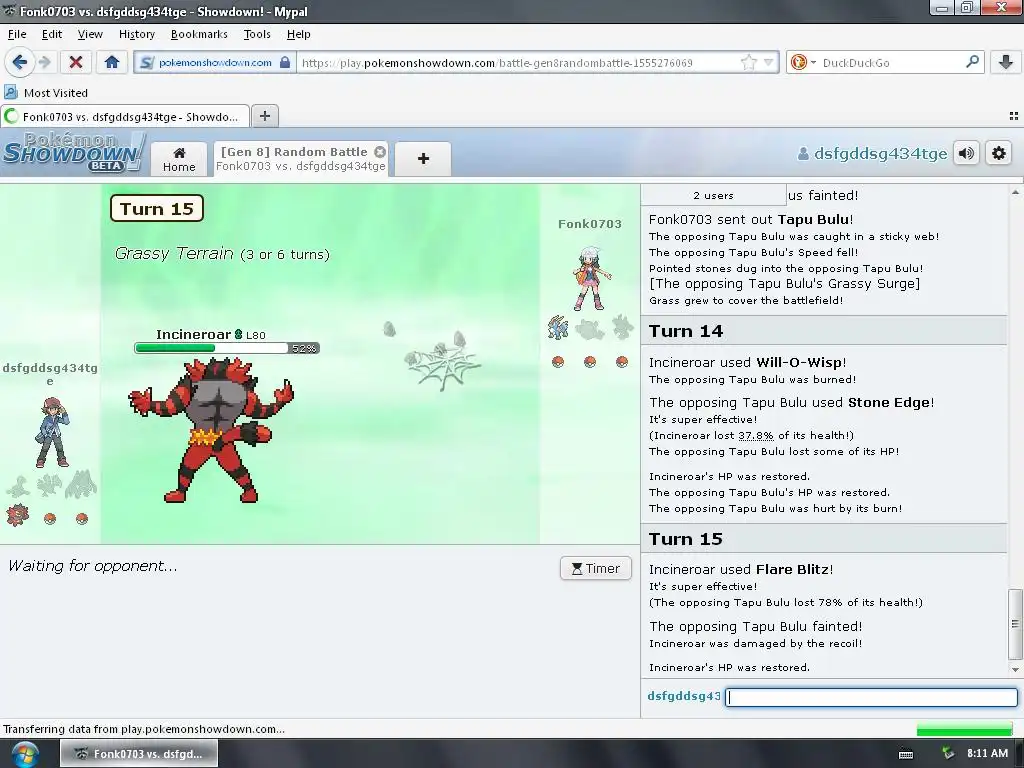The width and height of the screenshot is (1024, 768).
Task: Click the system tray clock 8:11 AM
Action: pyautogui.click(x=987, y=754)
